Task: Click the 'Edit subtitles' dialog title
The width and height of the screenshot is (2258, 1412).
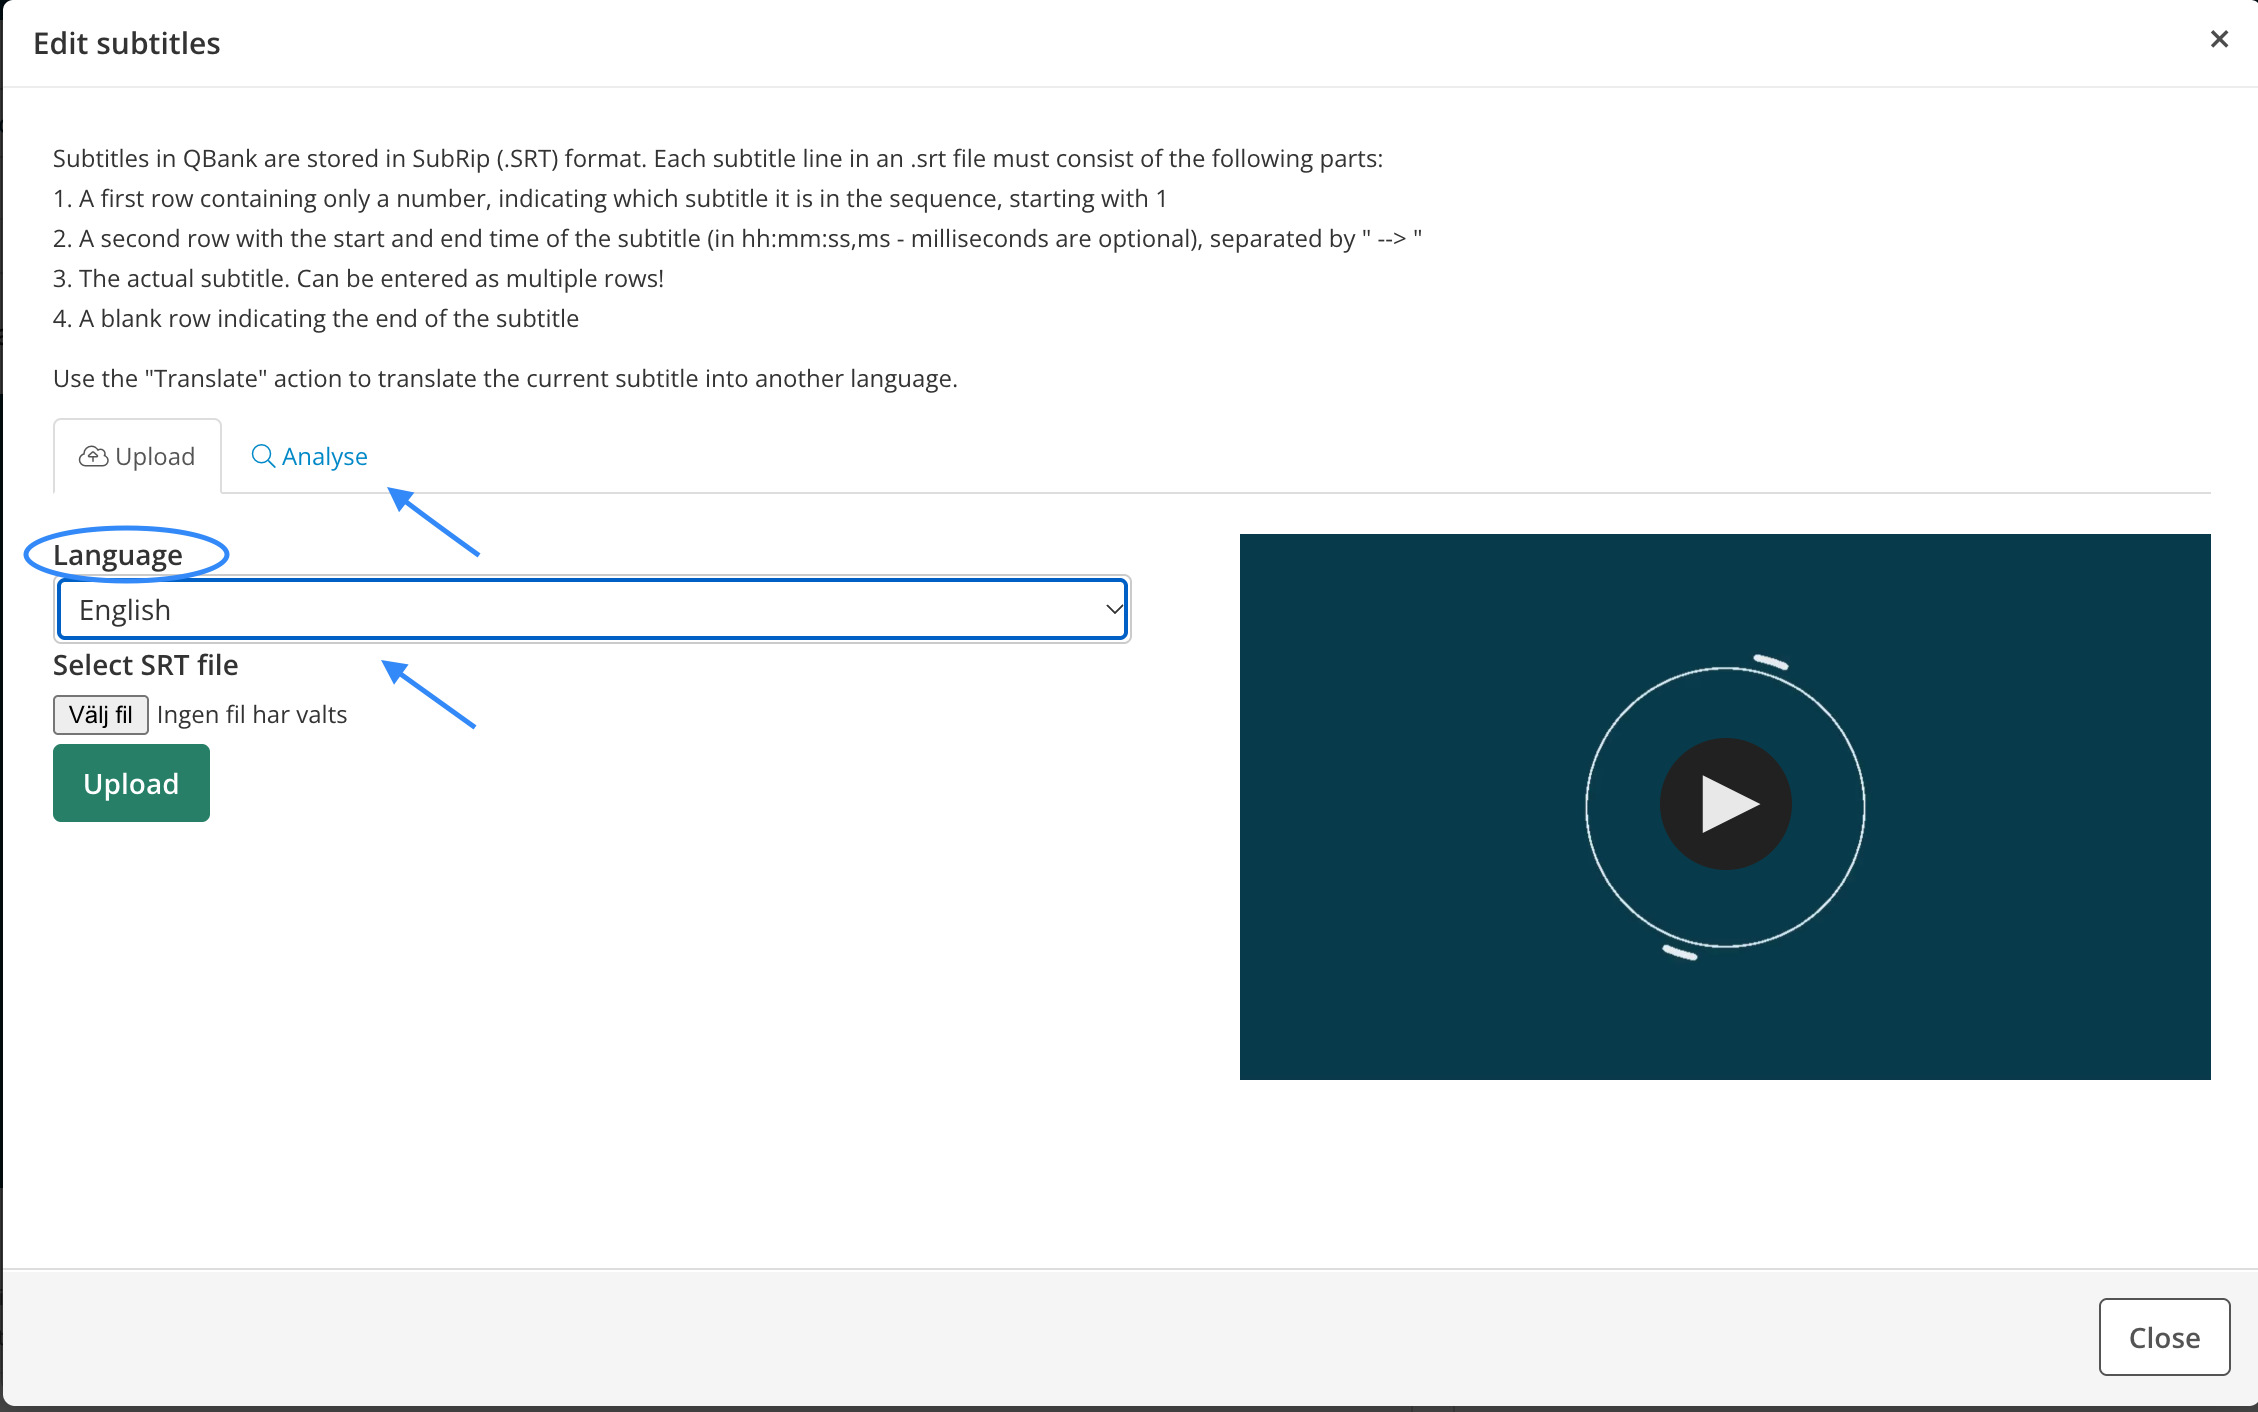Action: [127, 43]
